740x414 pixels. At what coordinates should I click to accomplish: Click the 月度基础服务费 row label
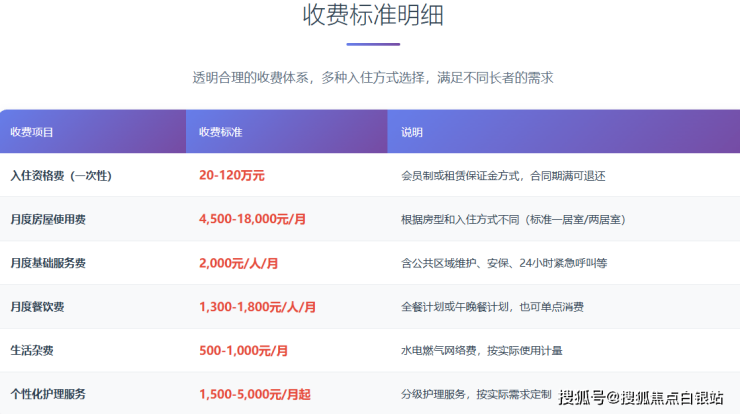click(x=48, y=263)
